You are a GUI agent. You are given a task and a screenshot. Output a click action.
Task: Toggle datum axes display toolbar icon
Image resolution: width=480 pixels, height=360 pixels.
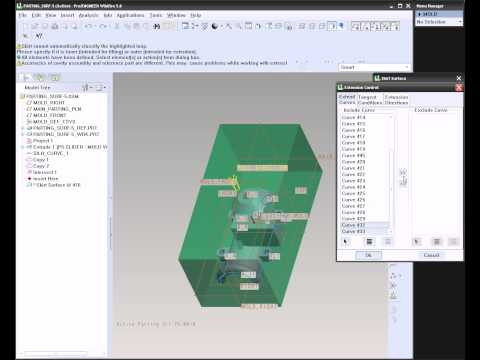tap(366, 27)
